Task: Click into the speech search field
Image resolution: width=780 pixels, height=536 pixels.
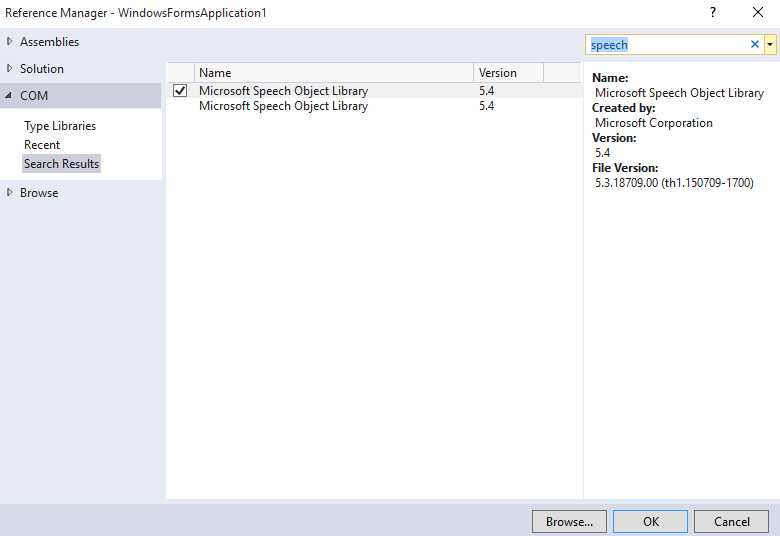Action: tap(667, 45)
